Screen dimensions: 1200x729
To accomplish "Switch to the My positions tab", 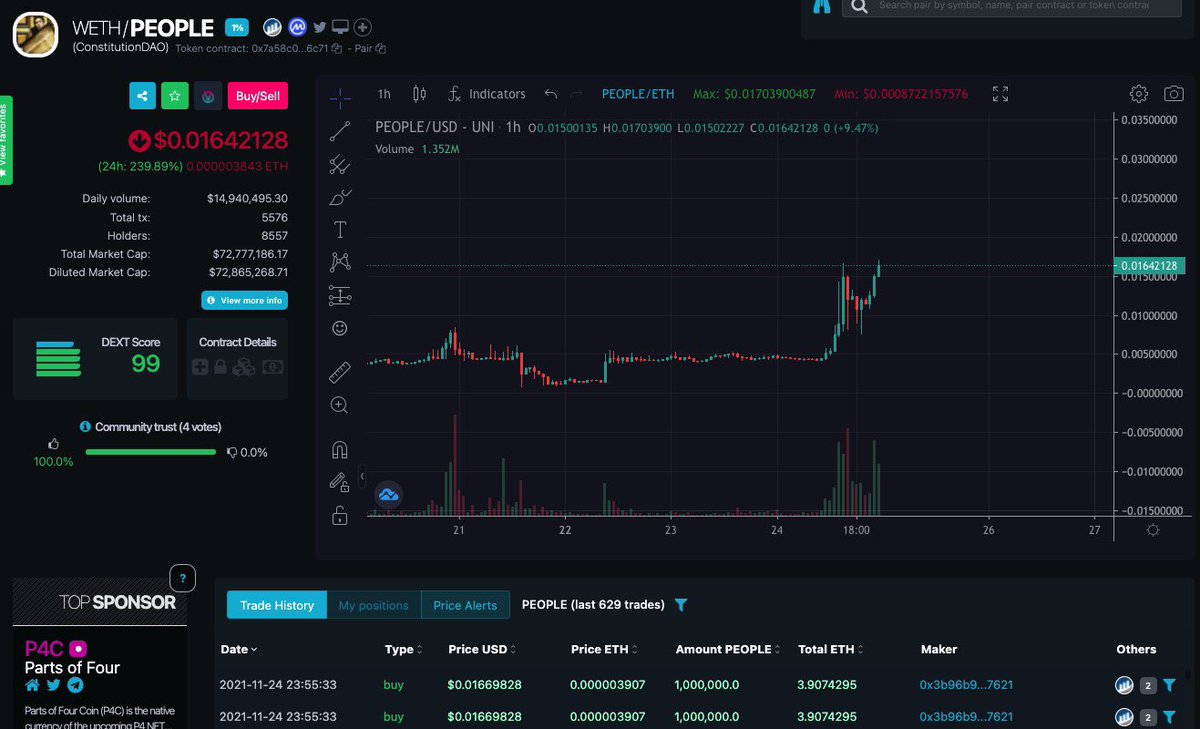I will (x=374, y=605).
